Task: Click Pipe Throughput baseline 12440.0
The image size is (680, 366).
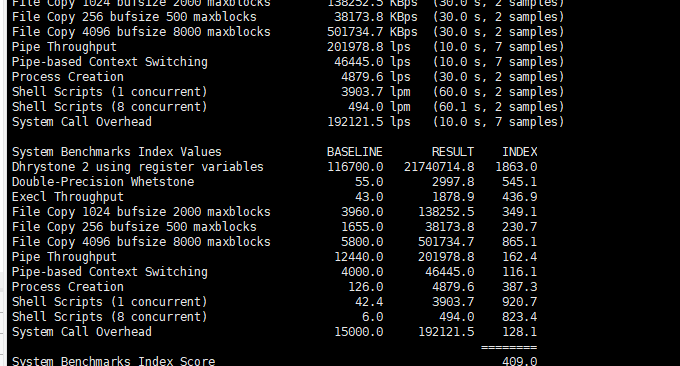Action: click(358, 257)
